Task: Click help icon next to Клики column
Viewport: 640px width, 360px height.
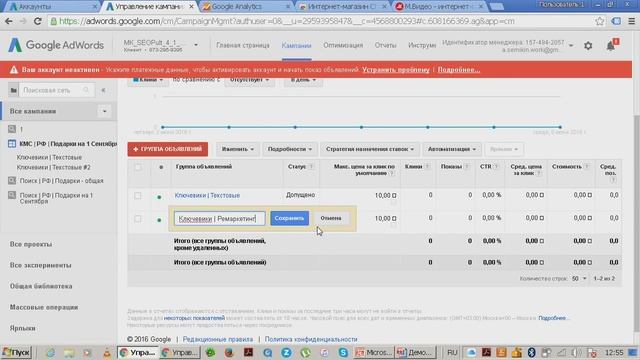Action: [427, 167]
